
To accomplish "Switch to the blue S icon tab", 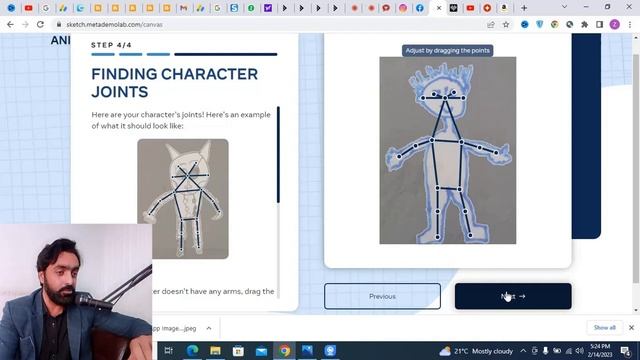I will pos(234,8).
